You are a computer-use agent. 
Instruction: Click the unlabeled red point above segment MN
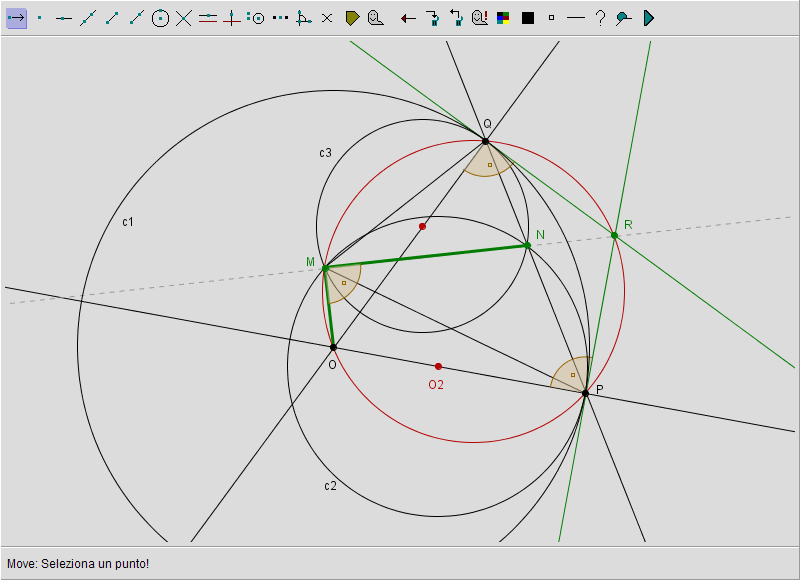(x=422, y=226)
